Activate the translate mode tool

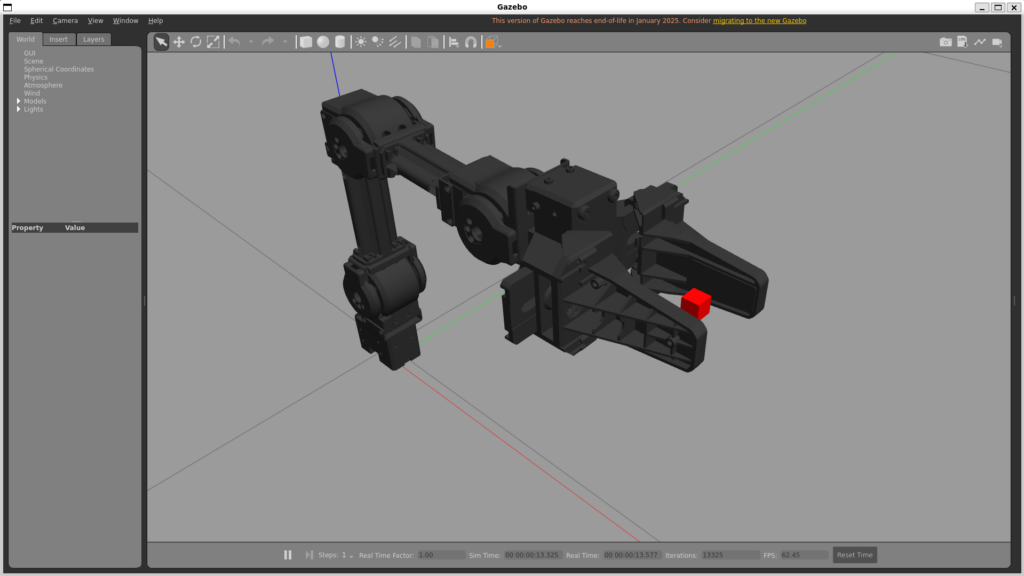pyautogui.click(x=179, y=42)
